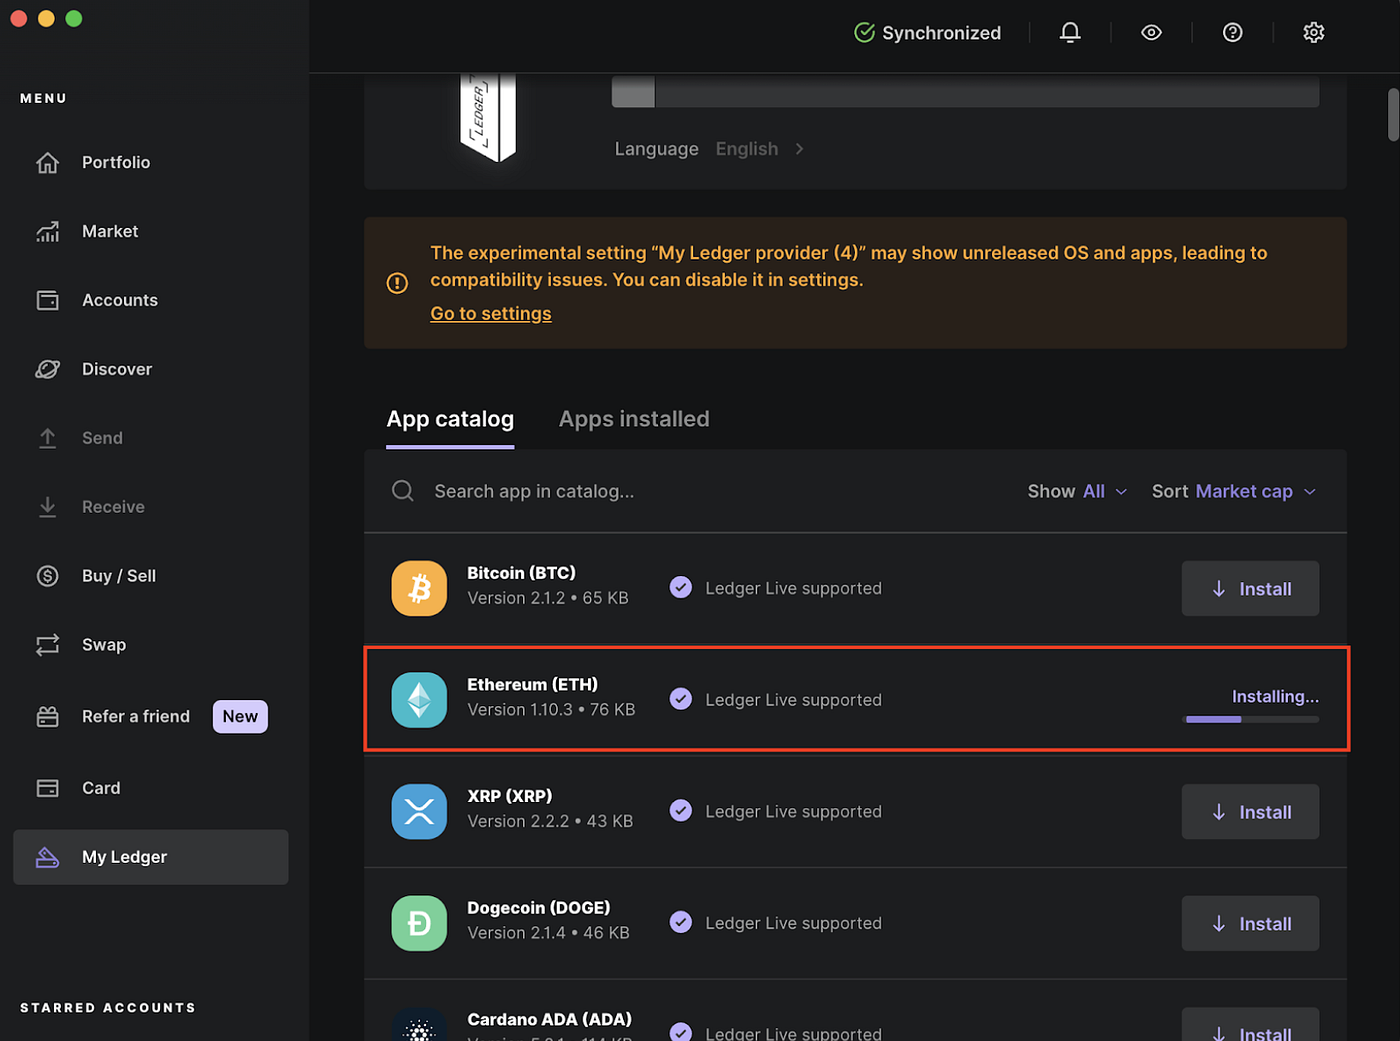The image size is (1400, 1041).
Task: Follow the Go to settings link
Action: coord(490,314)
